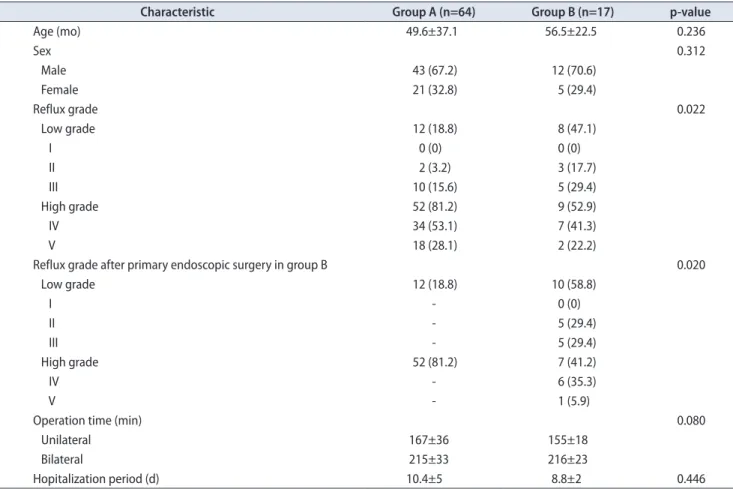This screenshot has width=733, height=489.
Task: Click the 'Female' row label
Action: 59,90
